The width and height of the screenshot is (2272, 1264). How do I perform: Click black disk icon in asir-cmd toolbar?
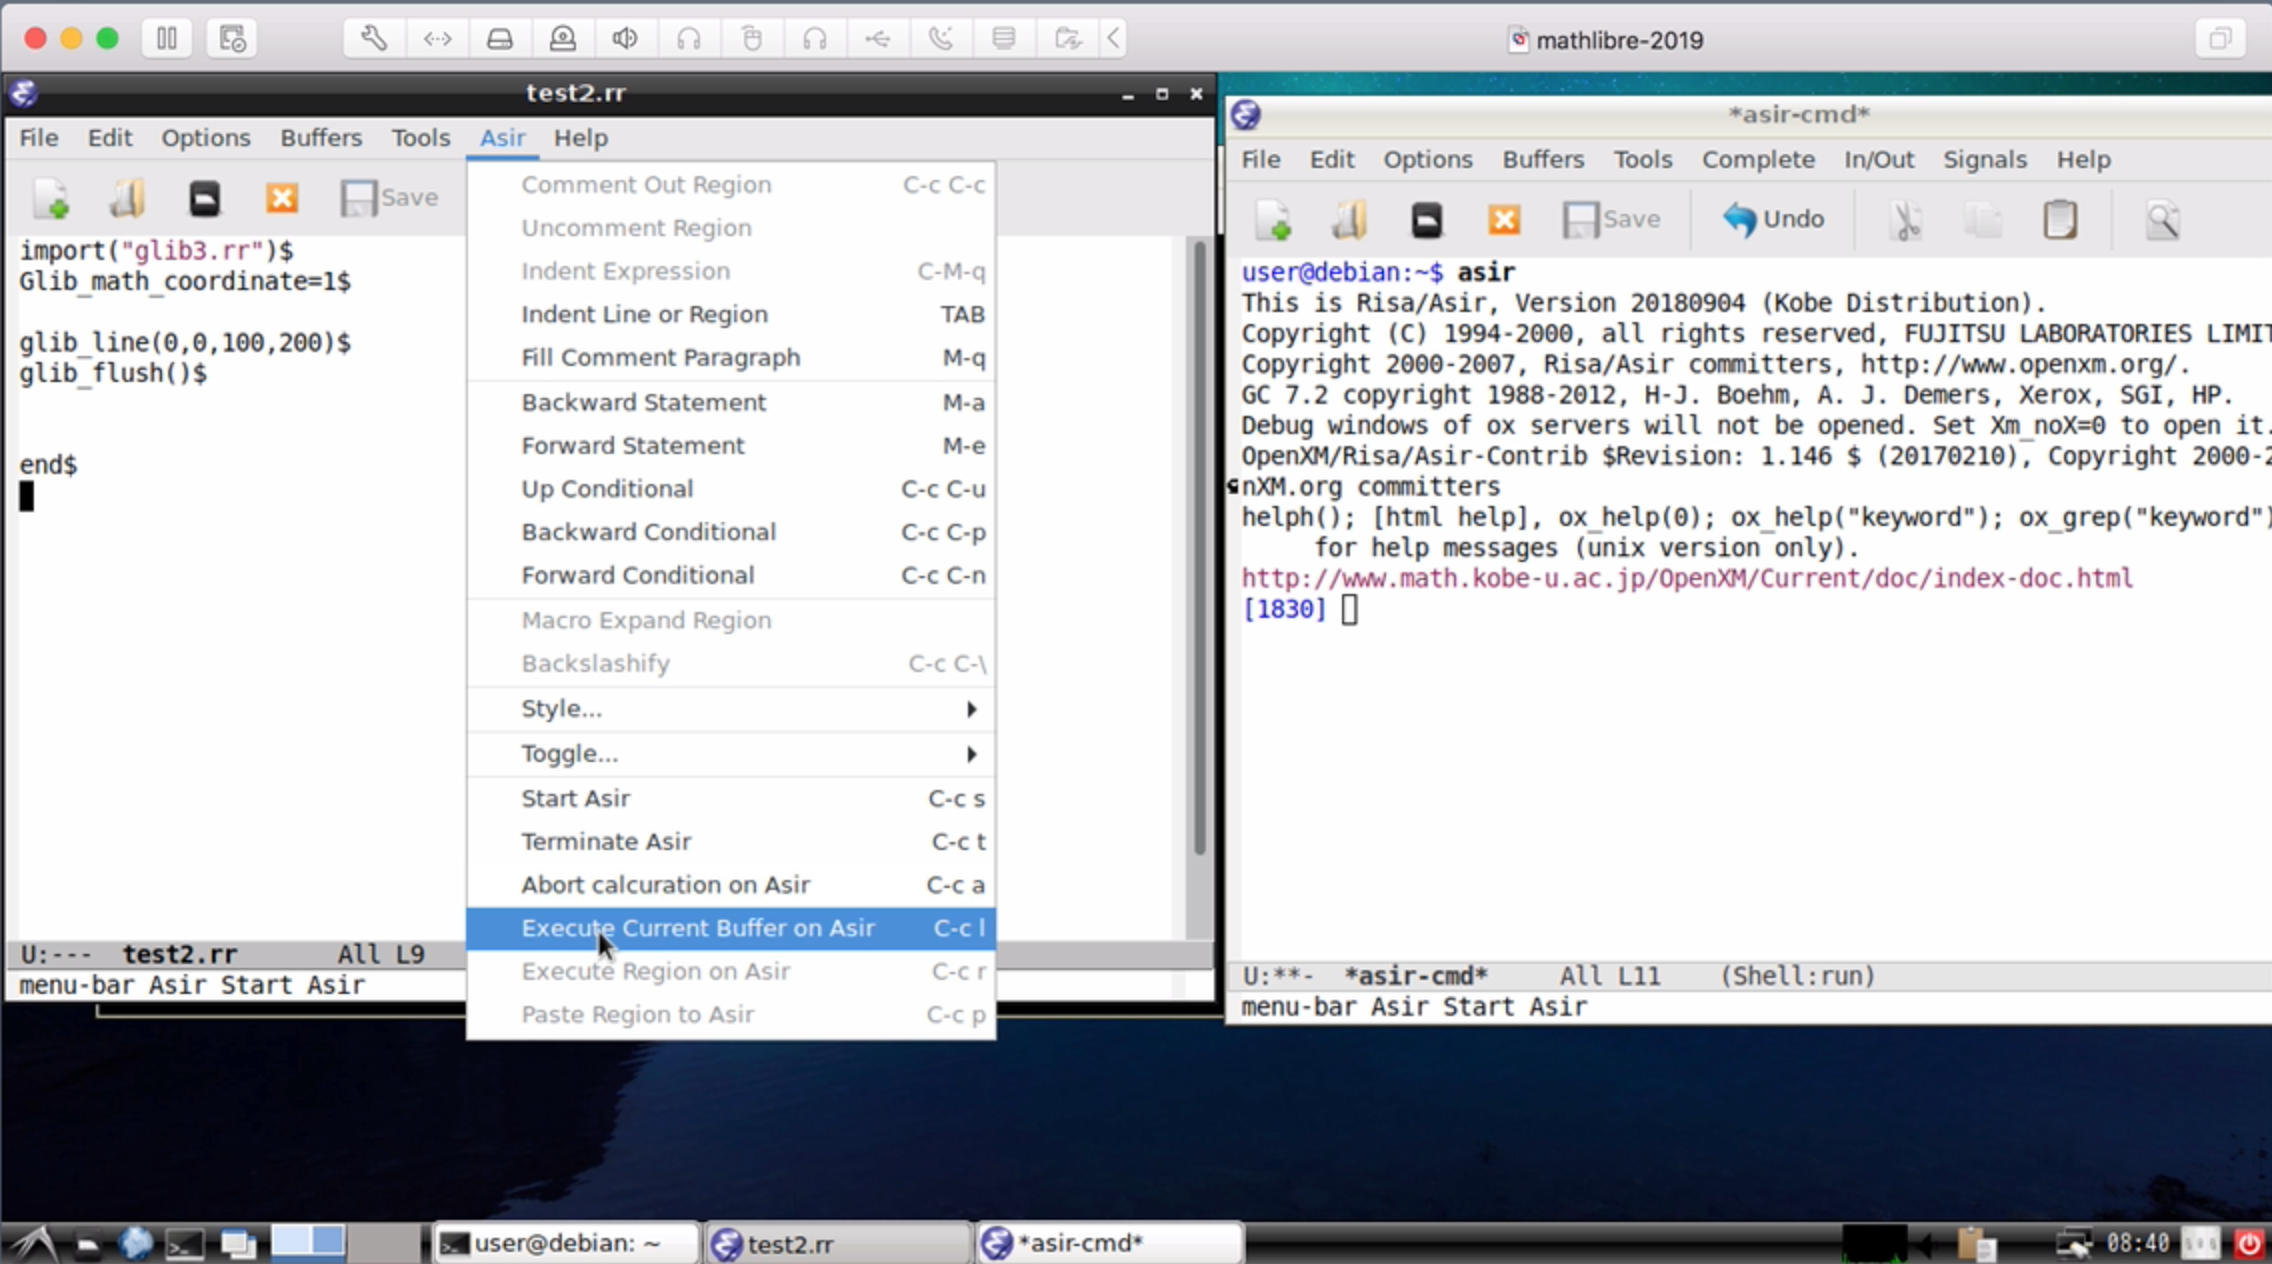1427,220
